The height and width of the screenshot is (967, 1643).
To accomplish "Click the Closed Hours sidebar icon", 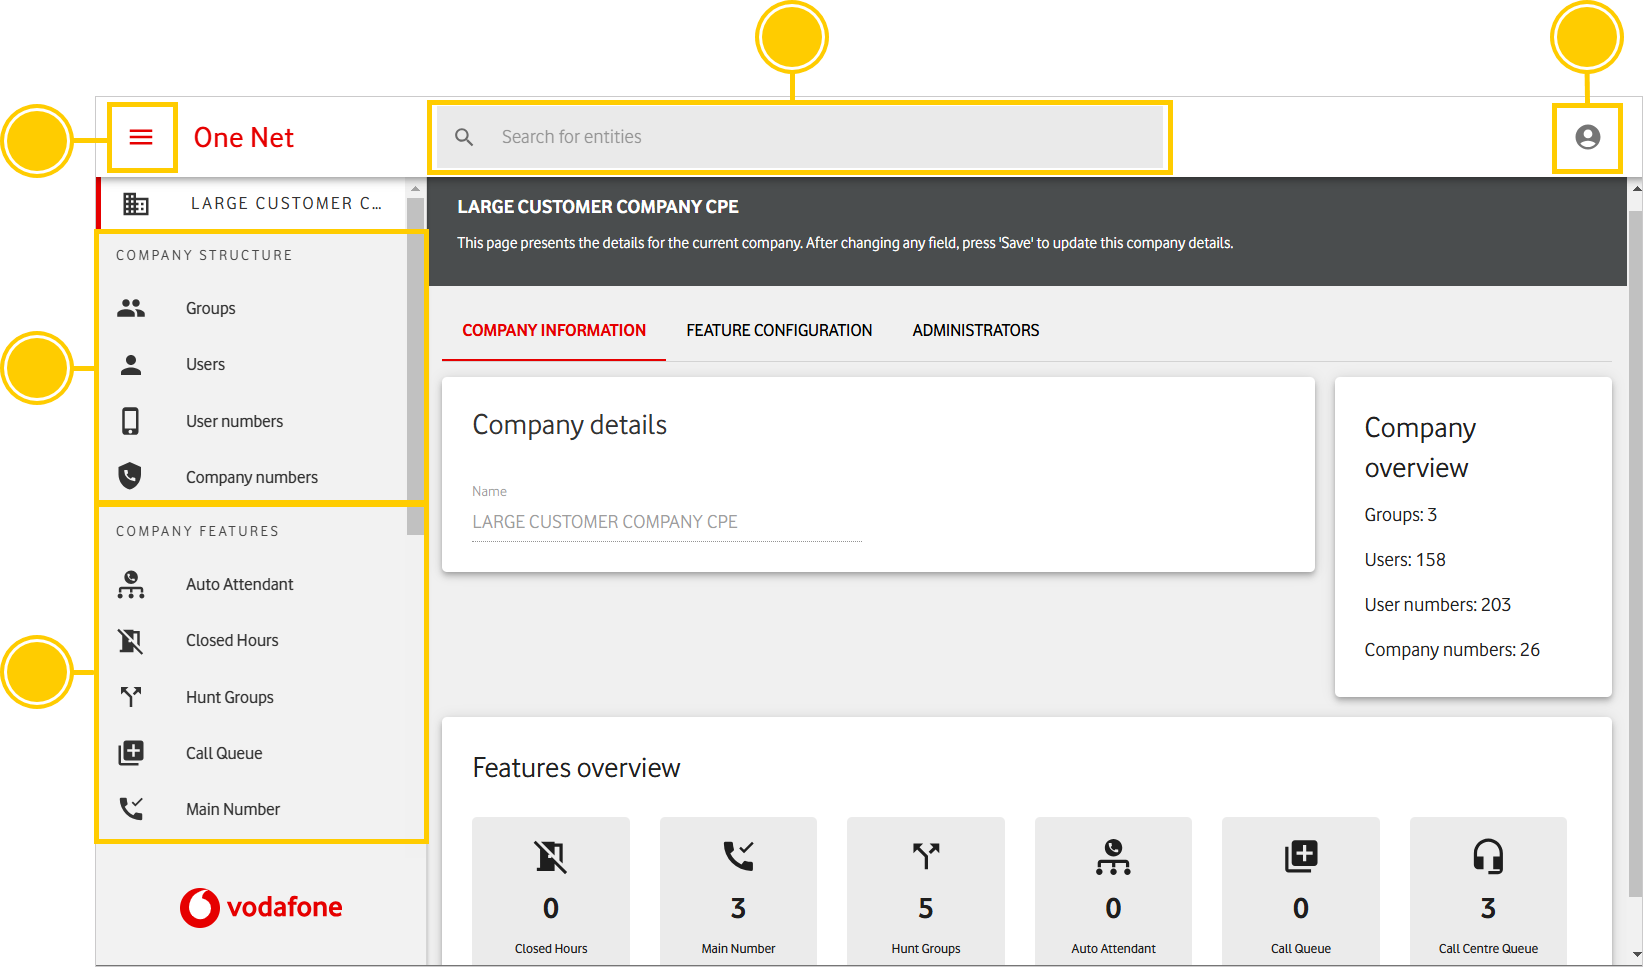I will 131,641.
